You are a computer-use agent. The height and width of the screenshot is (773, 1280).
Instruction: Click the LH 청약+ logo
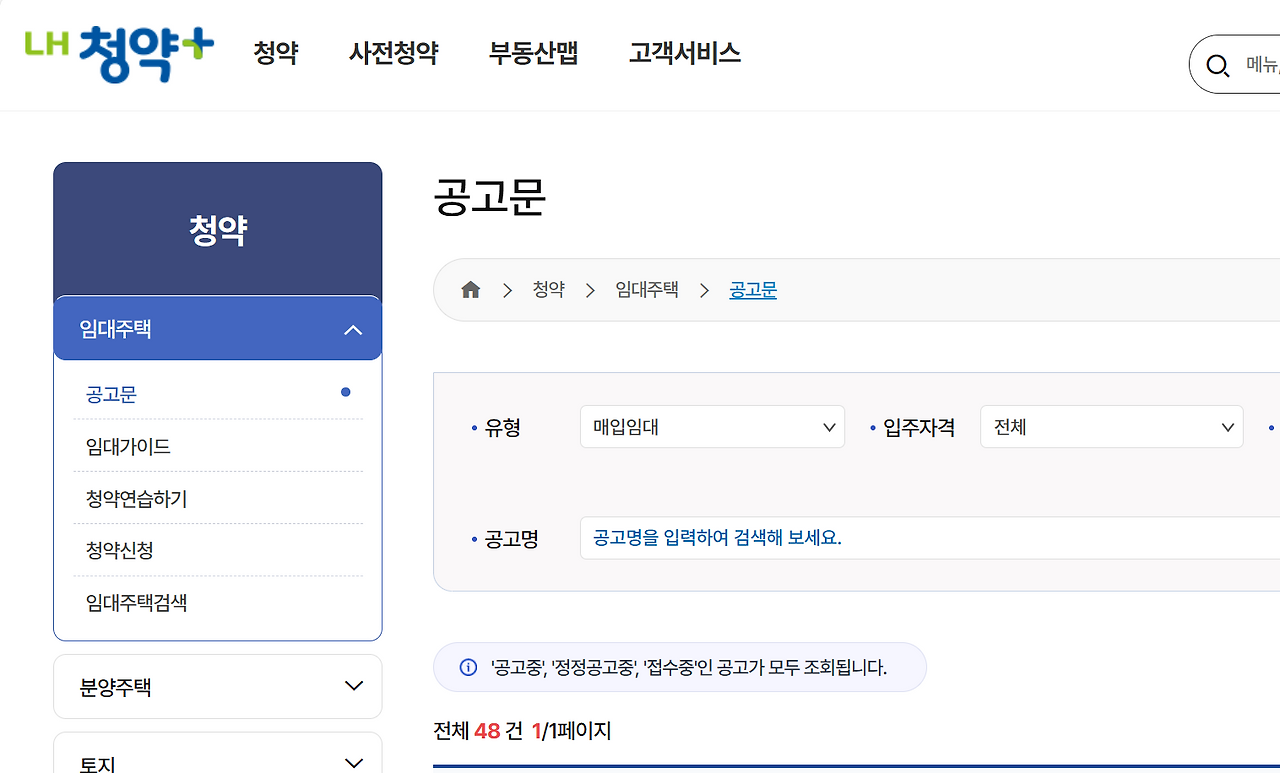click(120, 53)
